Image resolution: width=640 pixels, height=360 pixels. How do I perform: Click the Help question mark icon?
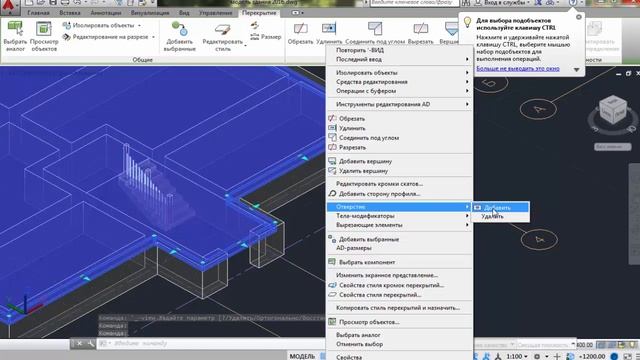point(573,2)
